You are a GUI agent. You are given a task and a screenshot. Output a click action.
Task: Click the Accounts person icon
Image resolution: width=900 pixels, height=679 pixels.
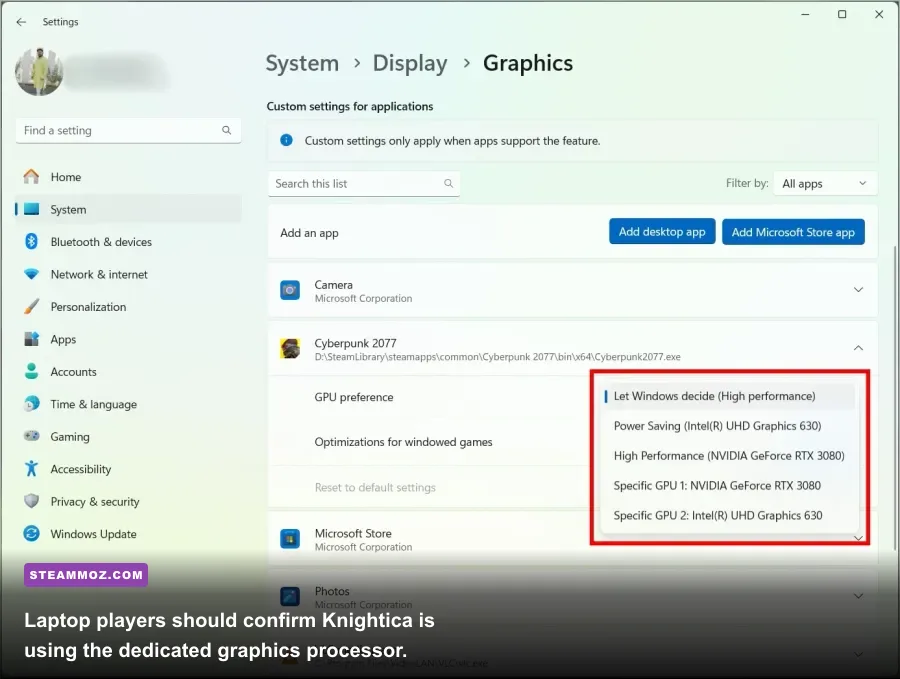coord(32,371)
